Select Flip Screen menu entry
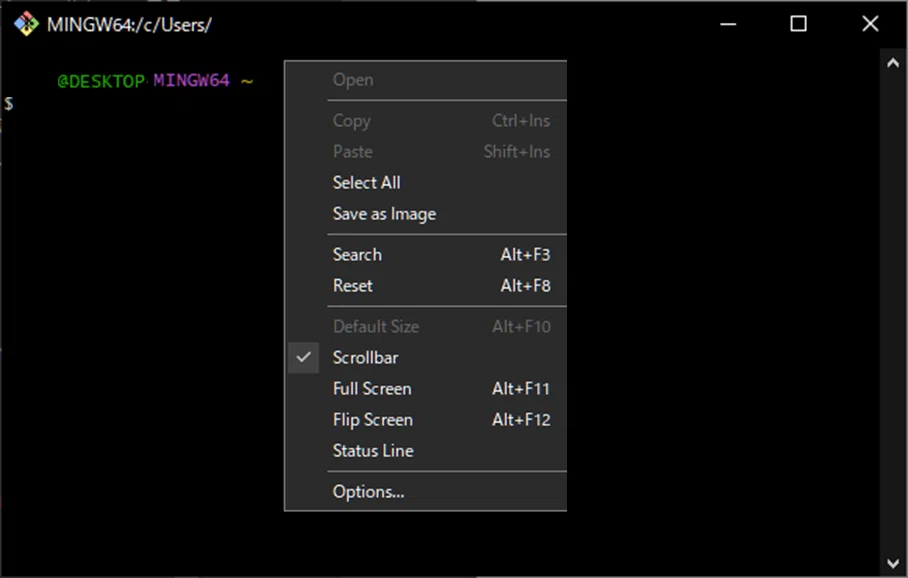Viewport: 908px width, 578px height. coord(426,420)
